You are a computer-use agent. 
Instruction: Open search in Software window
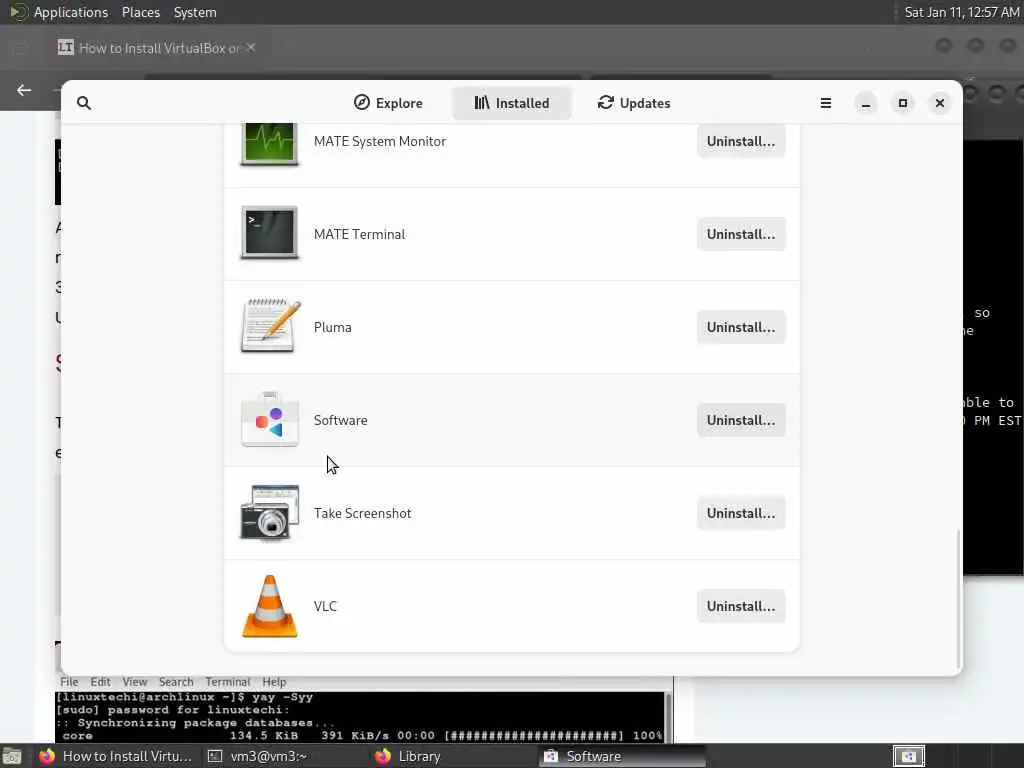tap(84, 103)
